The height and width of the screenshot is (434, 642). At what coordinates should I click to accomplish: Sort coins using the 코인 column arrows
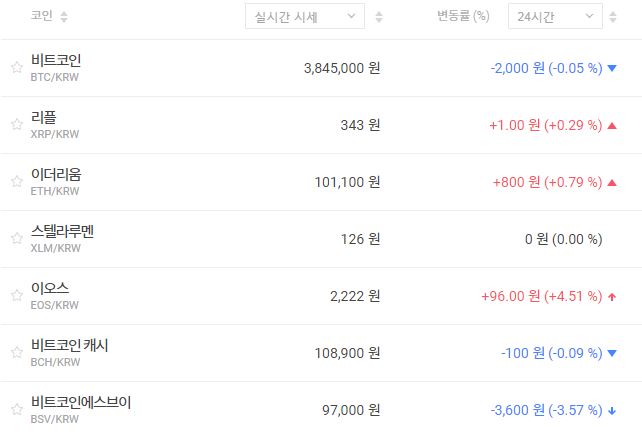(x=65, y=17)
